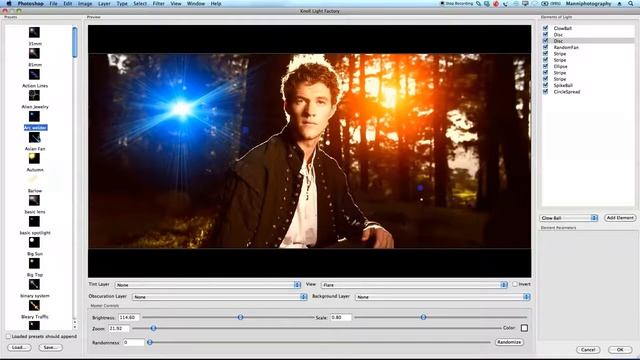
Task: Open the Tint Layer dropdown
Action: click(208, 285)
